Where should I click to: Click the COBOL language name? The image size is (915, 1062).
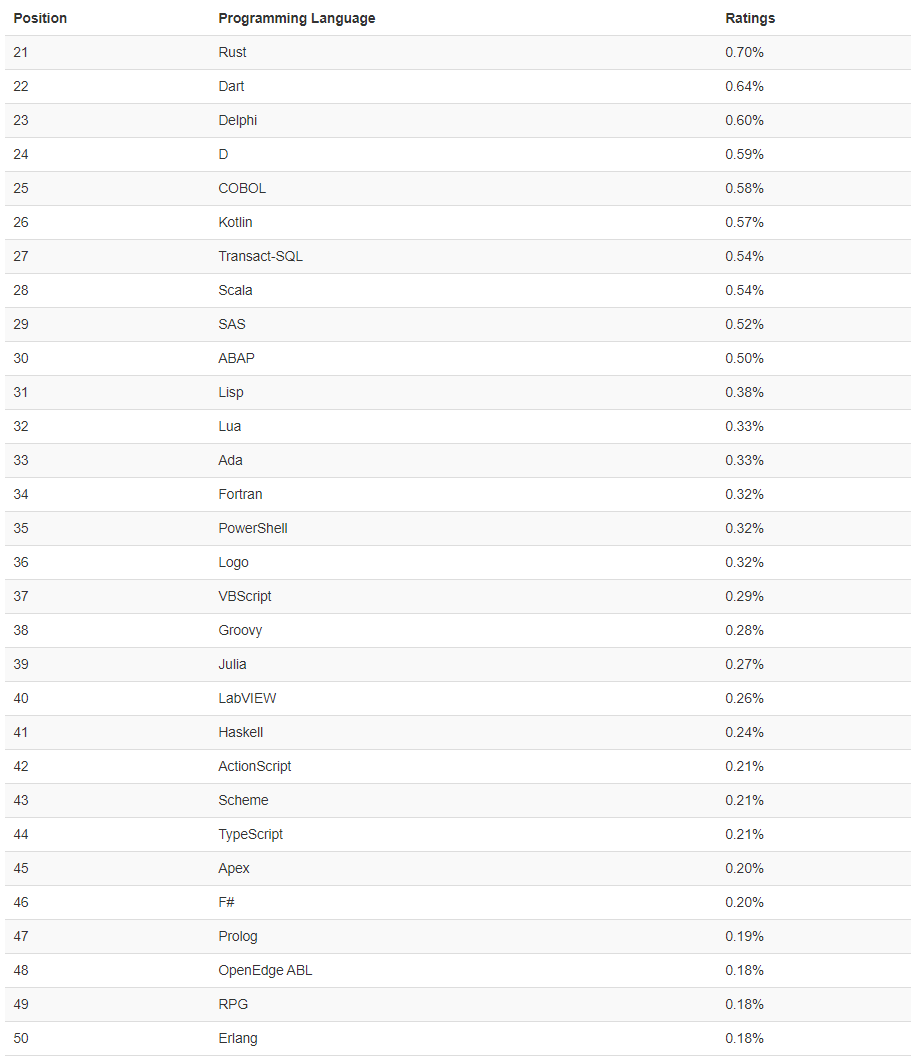[242, 188]
